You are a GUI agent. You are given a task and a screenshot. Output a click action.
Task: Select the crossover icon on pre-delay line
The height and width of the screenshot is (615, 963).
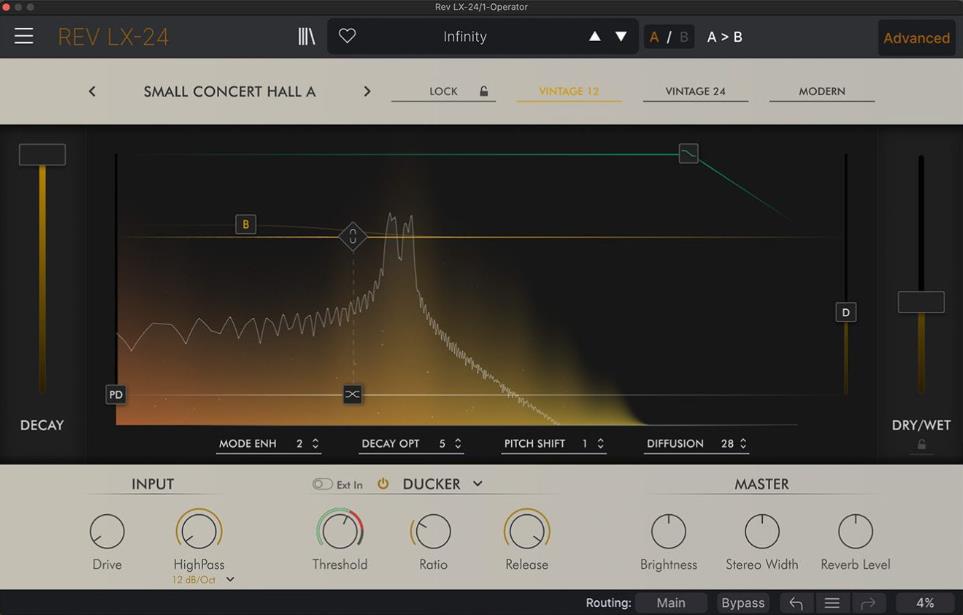[x=353, y=394]
